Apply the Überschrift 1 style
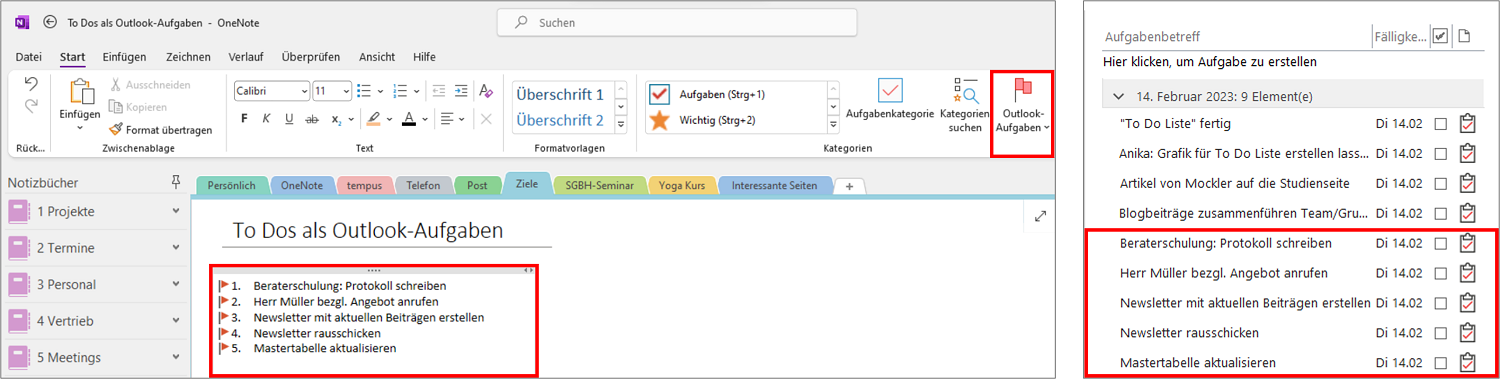 click(x=560, y=94)
